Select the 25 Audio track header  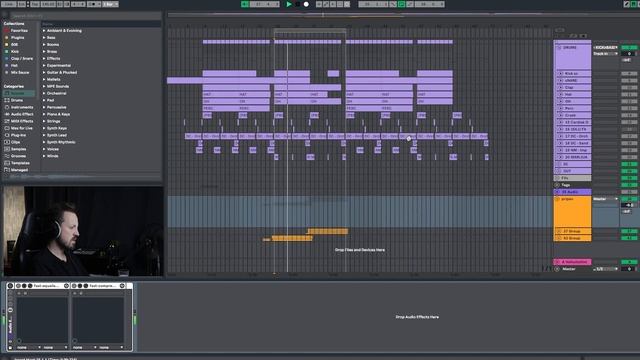[x=572, y=191]
